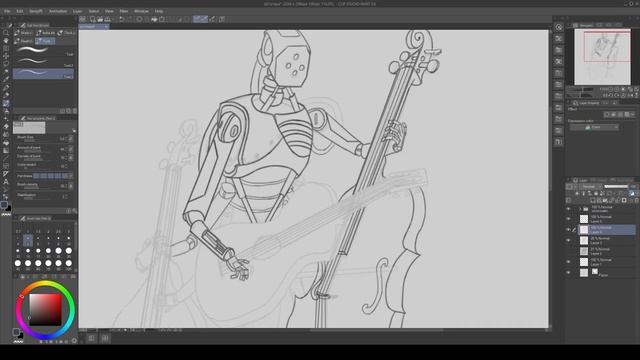Image resolution: width=640 pixels, height=360 pixels.
Task: Choose the top brush stroke preset
Action: tap(43, 51)
